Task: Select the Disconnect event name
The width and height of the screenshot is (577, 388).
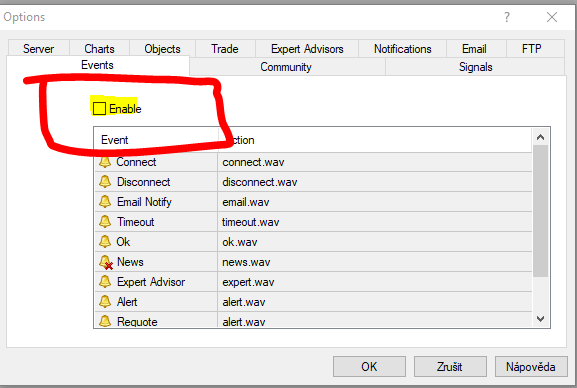Action: (144, 182)
